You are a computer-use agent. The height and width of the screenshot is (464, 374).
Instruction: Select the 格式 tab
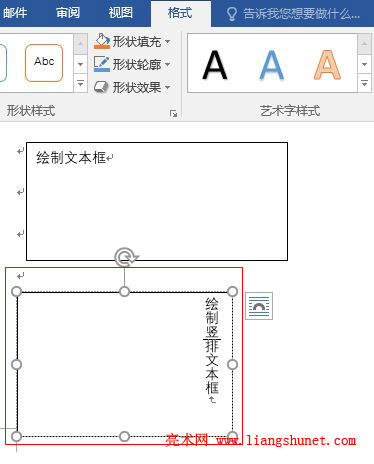pyautogui.click(x=180, y=13)
